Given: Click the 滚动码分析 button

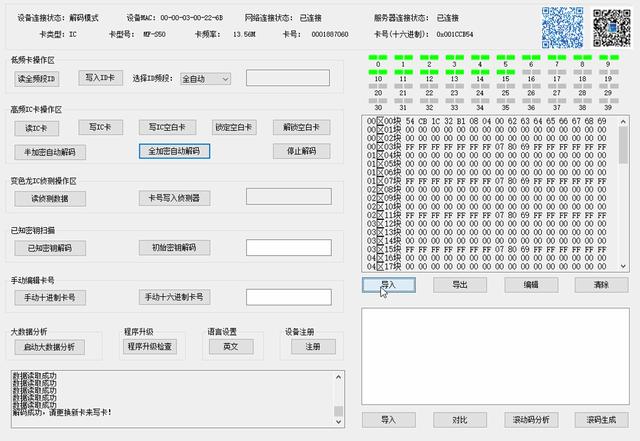Looking at the screenshot, I should (x=531, y=420).
